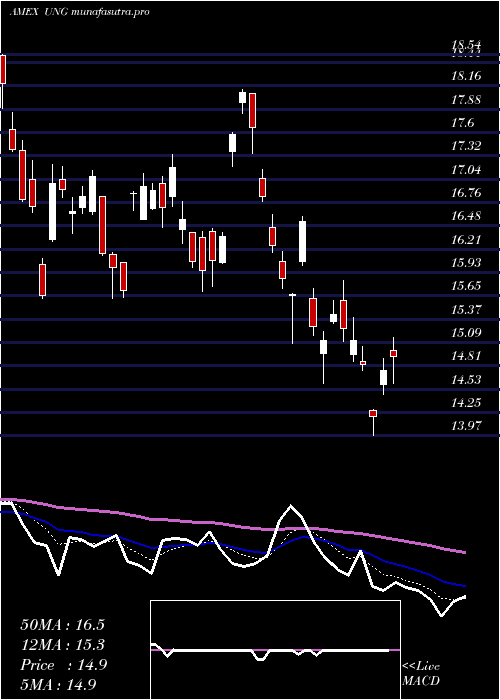Click the 'Price : 14.9' readout

click(x=63, y=665)
